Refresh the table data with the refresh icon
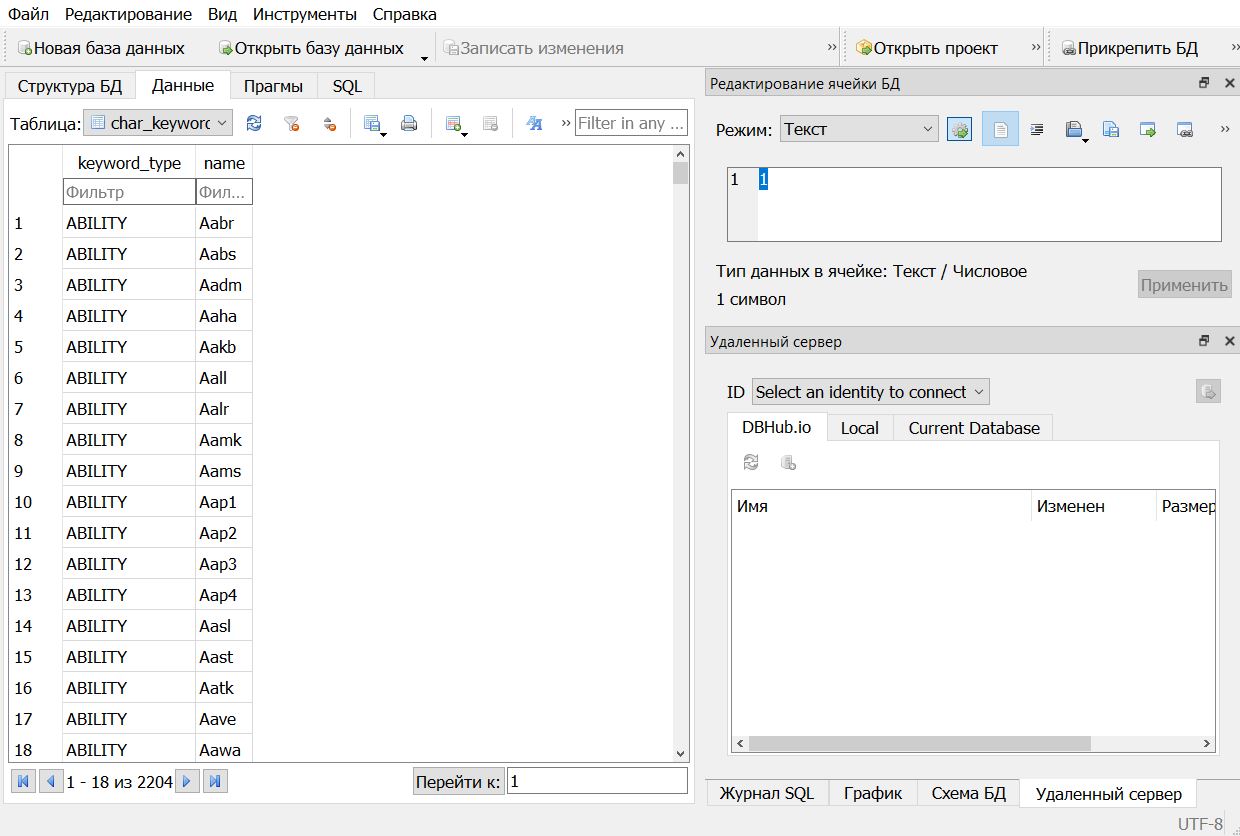1240x836 pixels. (254, 124)
